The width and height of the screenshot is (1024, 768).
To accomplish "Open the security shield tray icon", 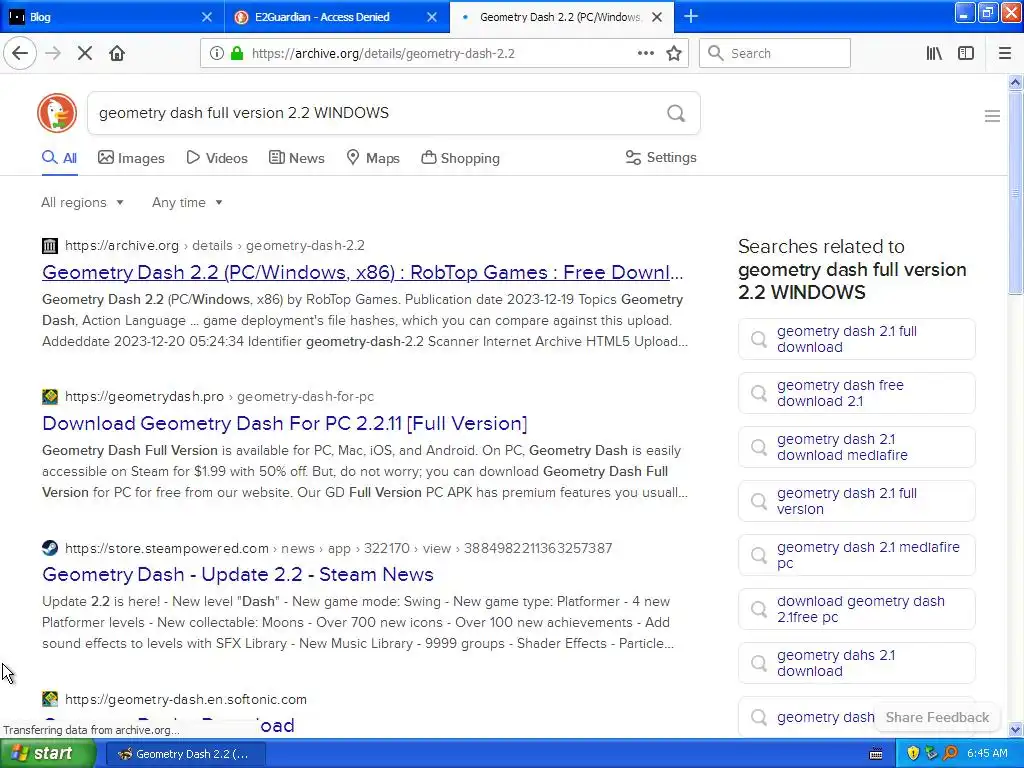I will (x=913, y=754).
